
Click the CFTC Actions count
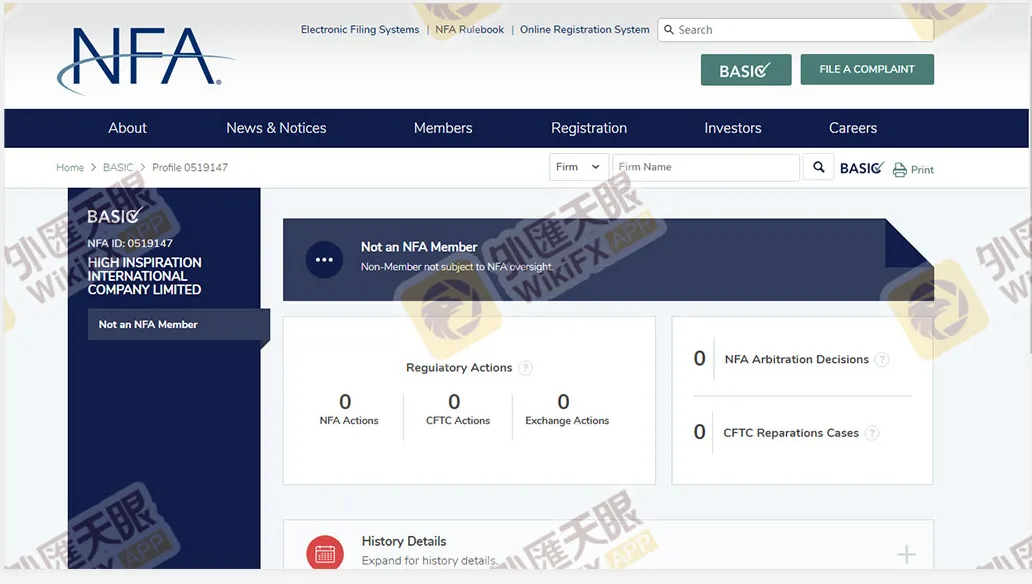point(454,402)
